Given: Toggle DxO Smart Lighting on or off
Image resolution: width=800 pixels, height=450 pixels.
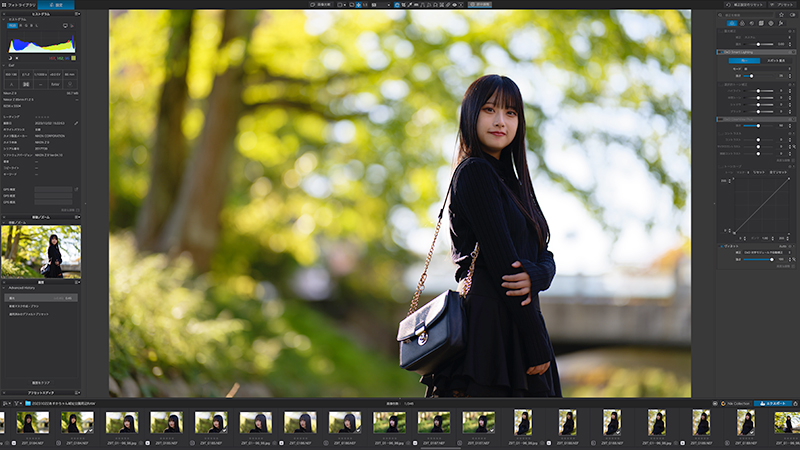Looking at the screenshot, I should (719, 52).
